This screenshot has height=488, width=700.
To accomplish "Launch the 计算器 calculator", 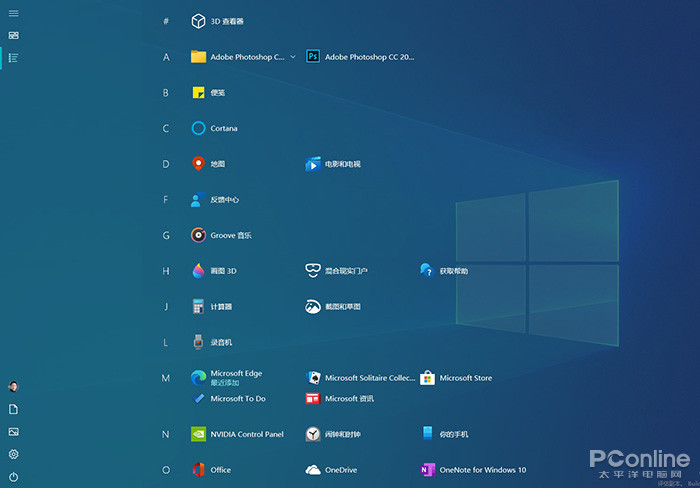I will tap(212, 306).
